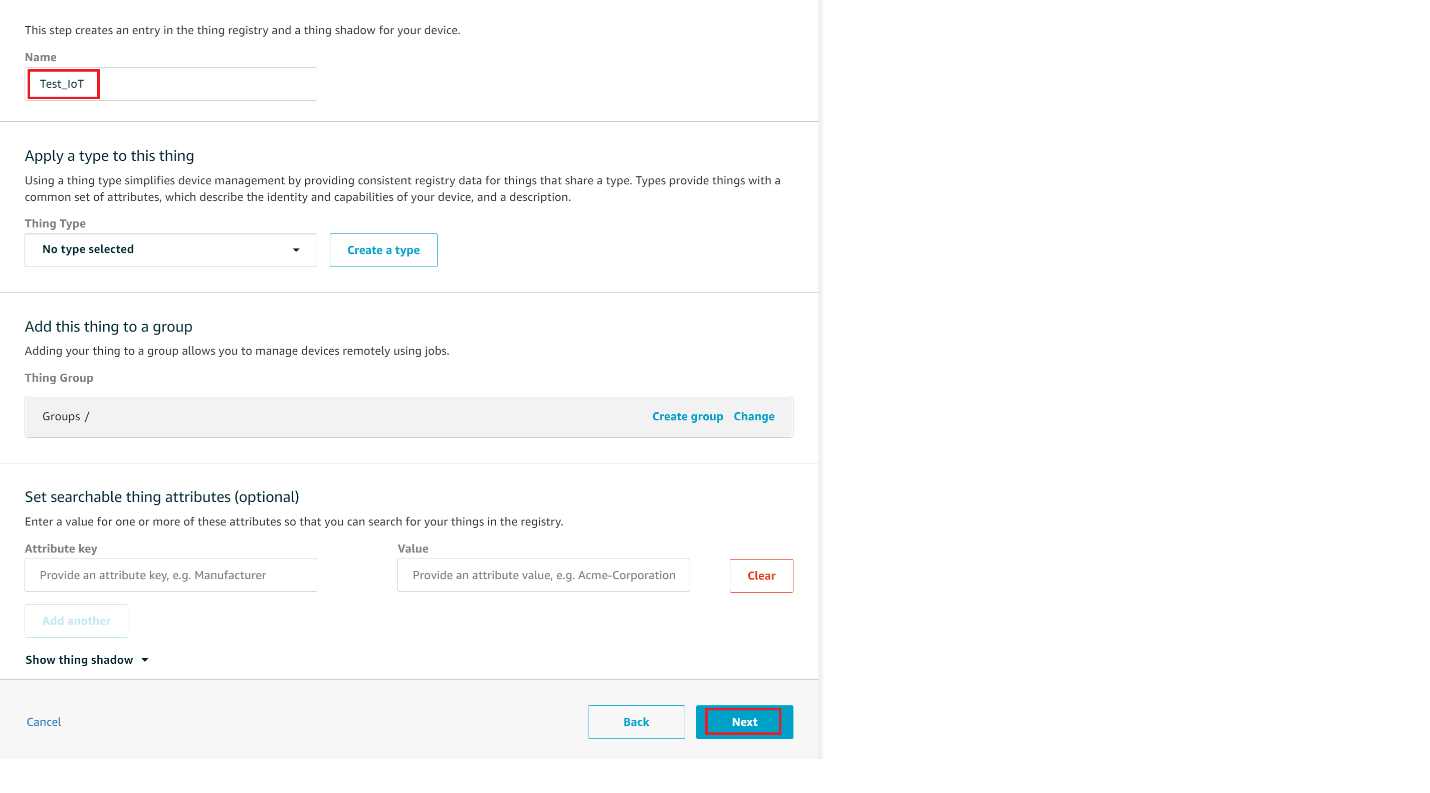Image resolution: width=1430 pixels, height=793 pixels.
Task: Go to previous step with Back
Action: (636, 722)
